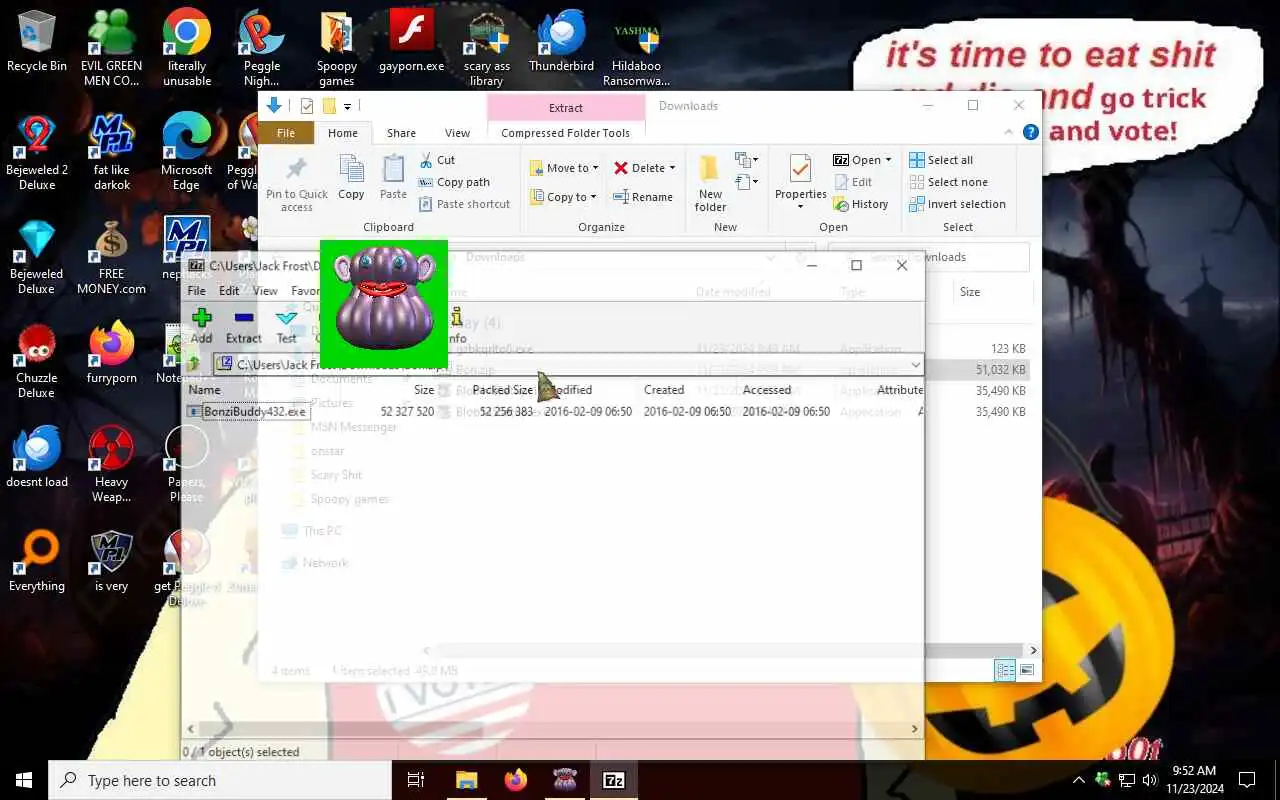1280x800 pixels.
Task: Open Compressed Folder Tools tab
Action: [565, 133]
